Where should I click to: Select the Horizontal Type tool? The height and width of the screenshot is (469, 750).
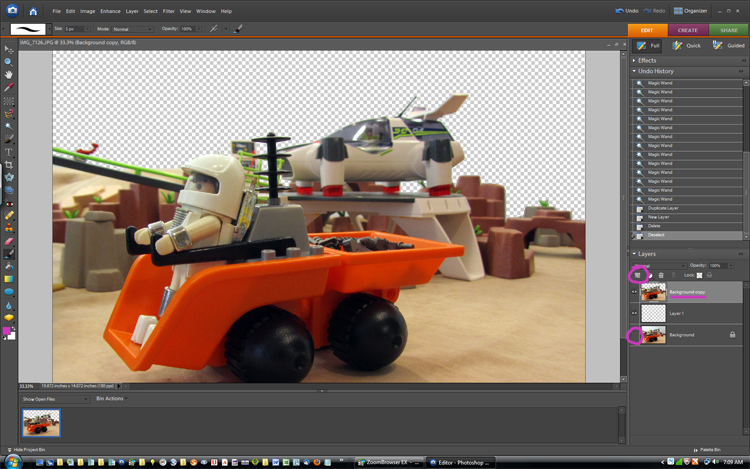pyautogui.click(x=9, y=151)
